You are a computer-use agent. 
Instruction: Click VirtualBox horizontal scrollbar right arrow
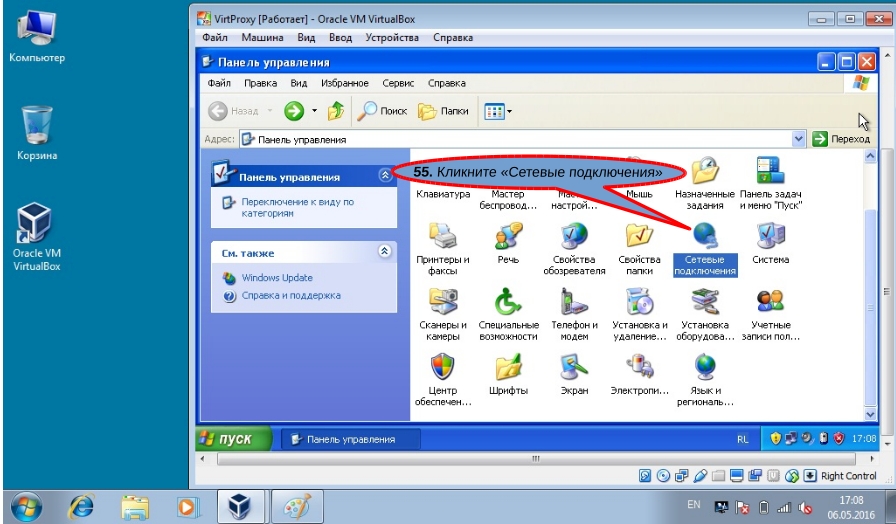872,458
